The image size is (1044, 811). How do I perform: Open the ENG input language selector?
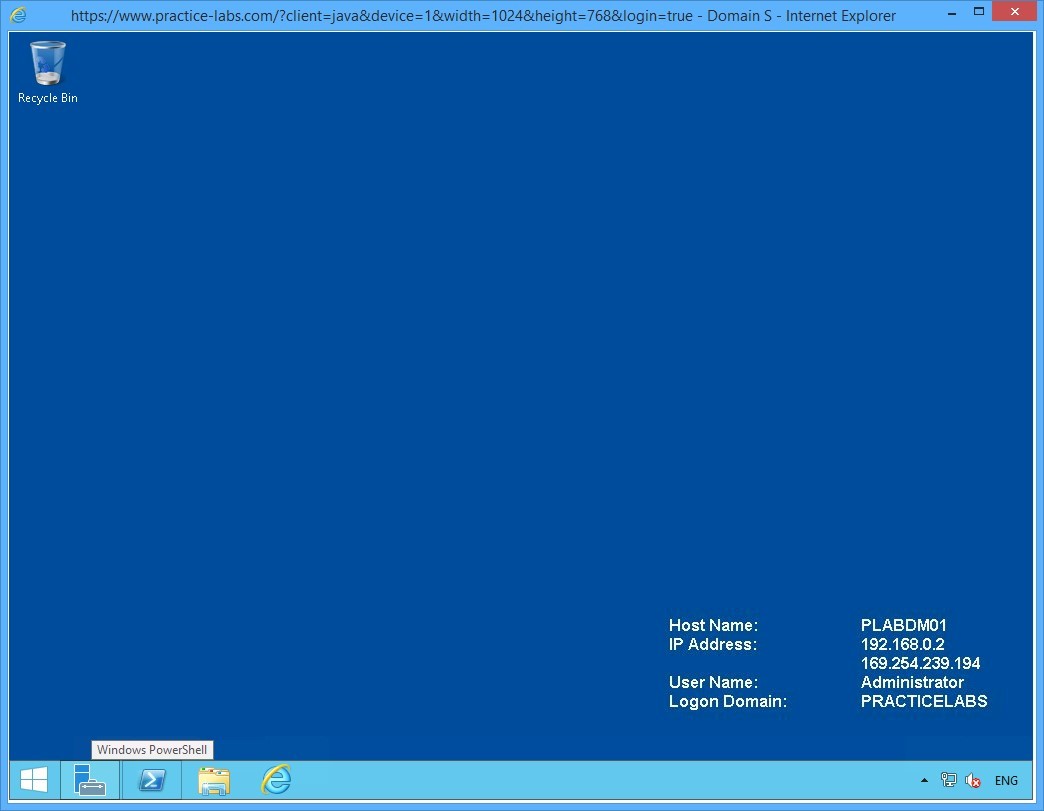(x=1006, y=780)
